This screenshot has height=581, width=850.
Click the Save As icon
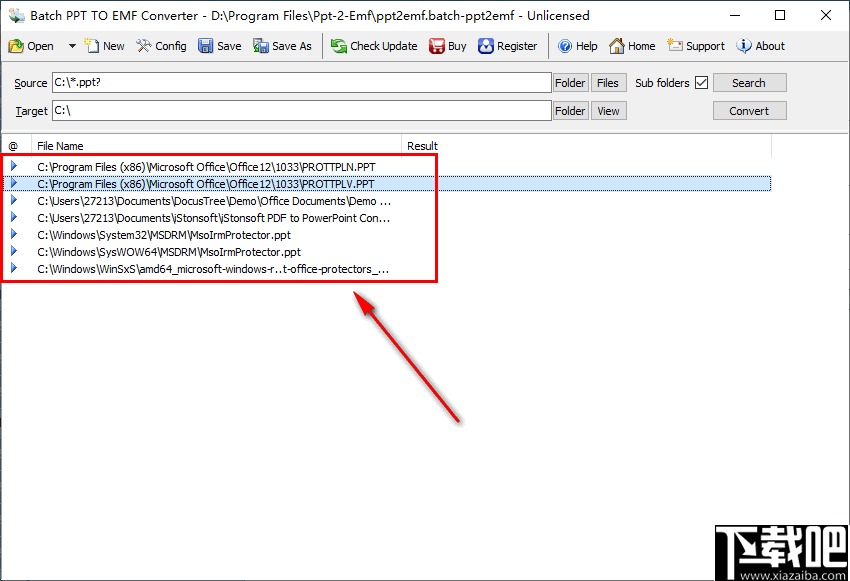(x=282, y=45)
